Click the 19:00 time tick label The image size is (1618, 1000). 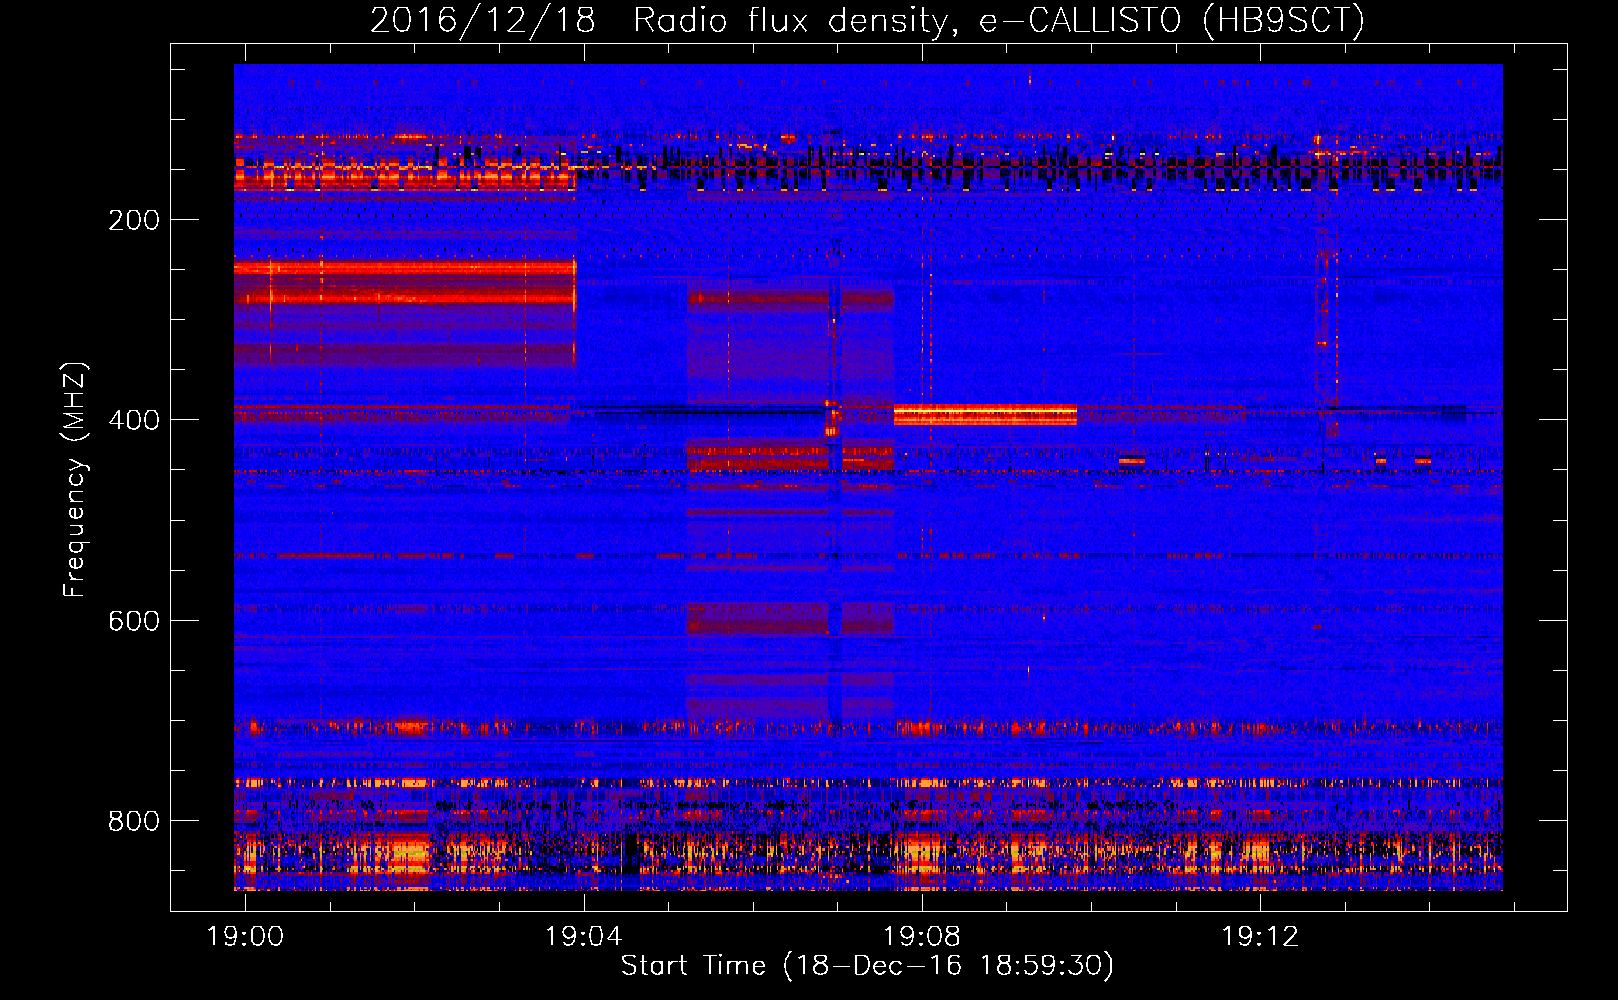(x=245, y=937)
